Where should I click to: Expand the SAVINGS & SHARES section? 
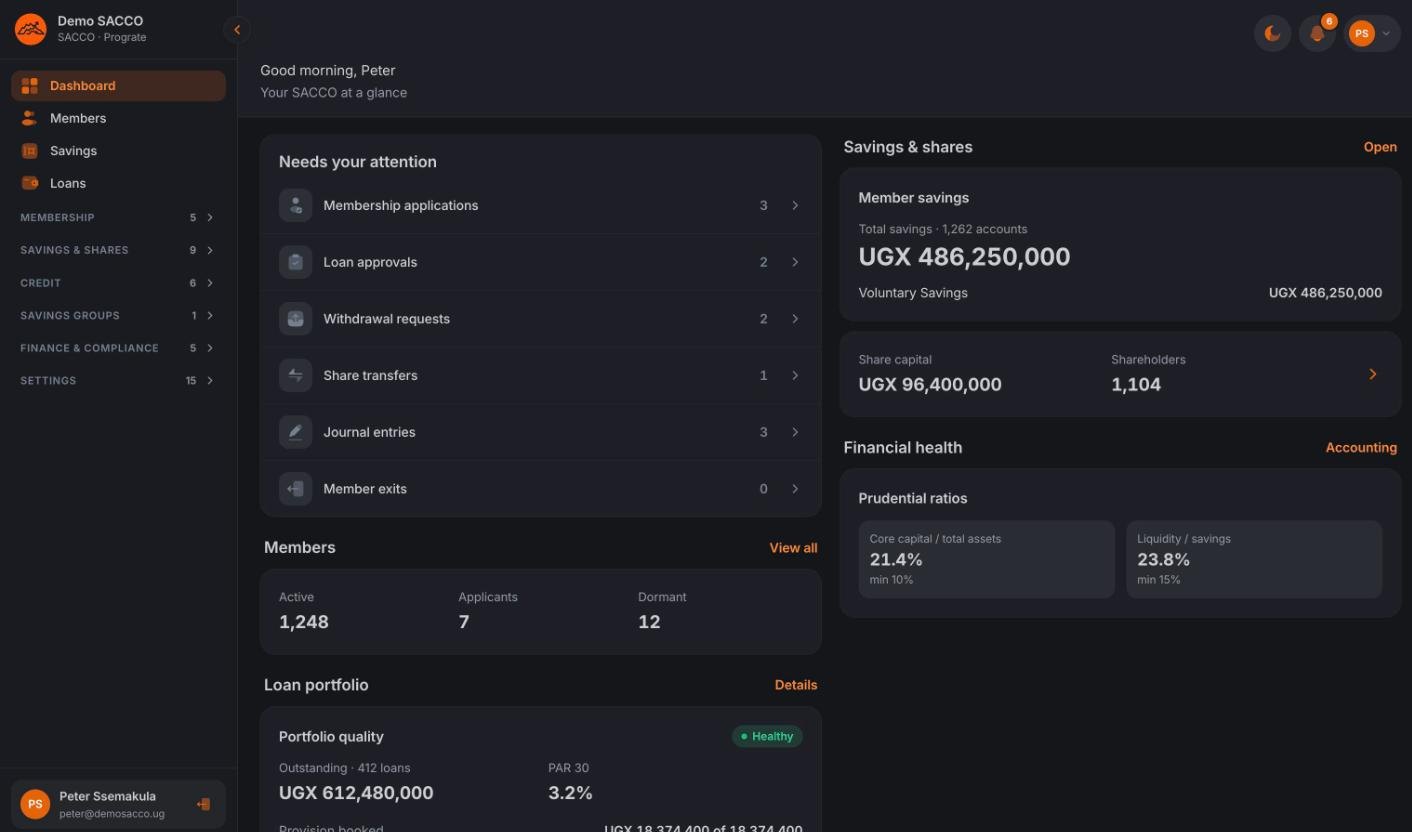118,250
